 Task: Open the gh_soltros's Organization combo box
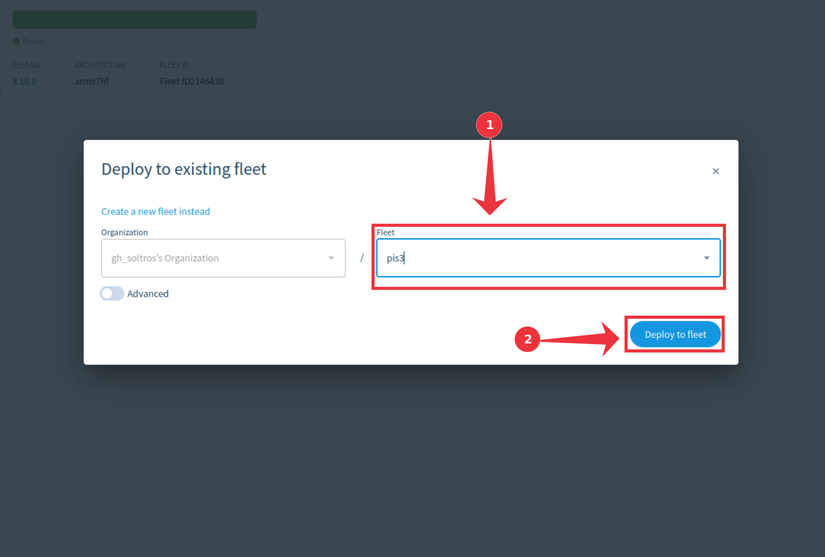point(223,258)
